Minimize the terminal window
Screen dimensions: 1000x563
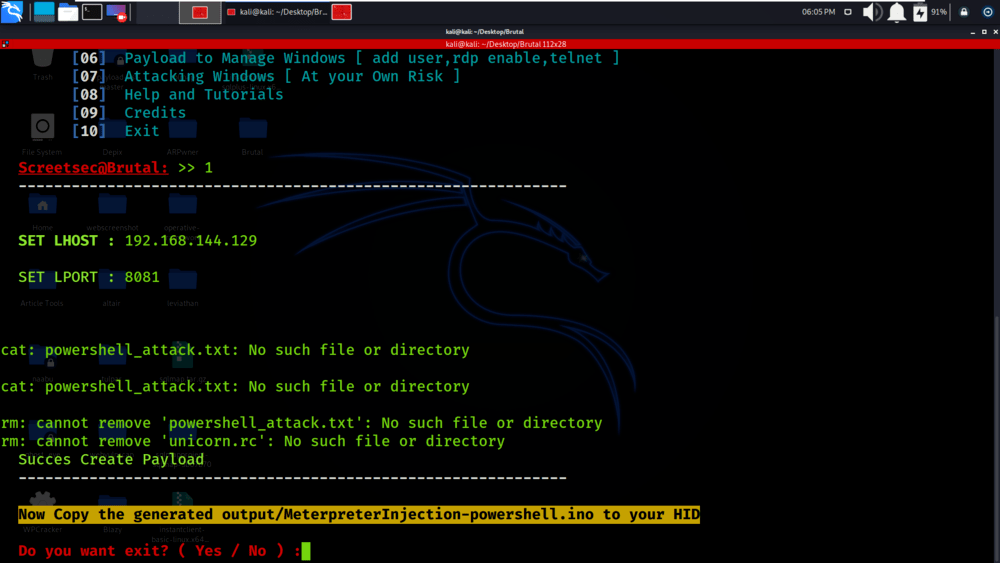[x=973, y=31]
